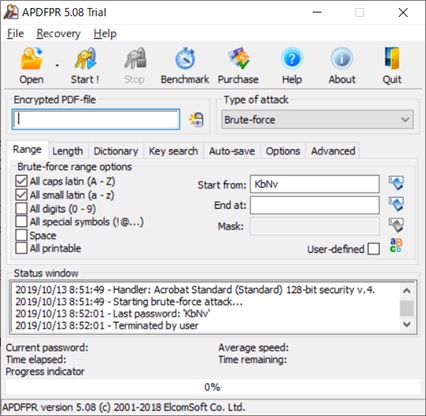The width and height of the screenshot is (426, 416).
Task: Switch to the Auto-save tab
Action: tap(232, 151)
